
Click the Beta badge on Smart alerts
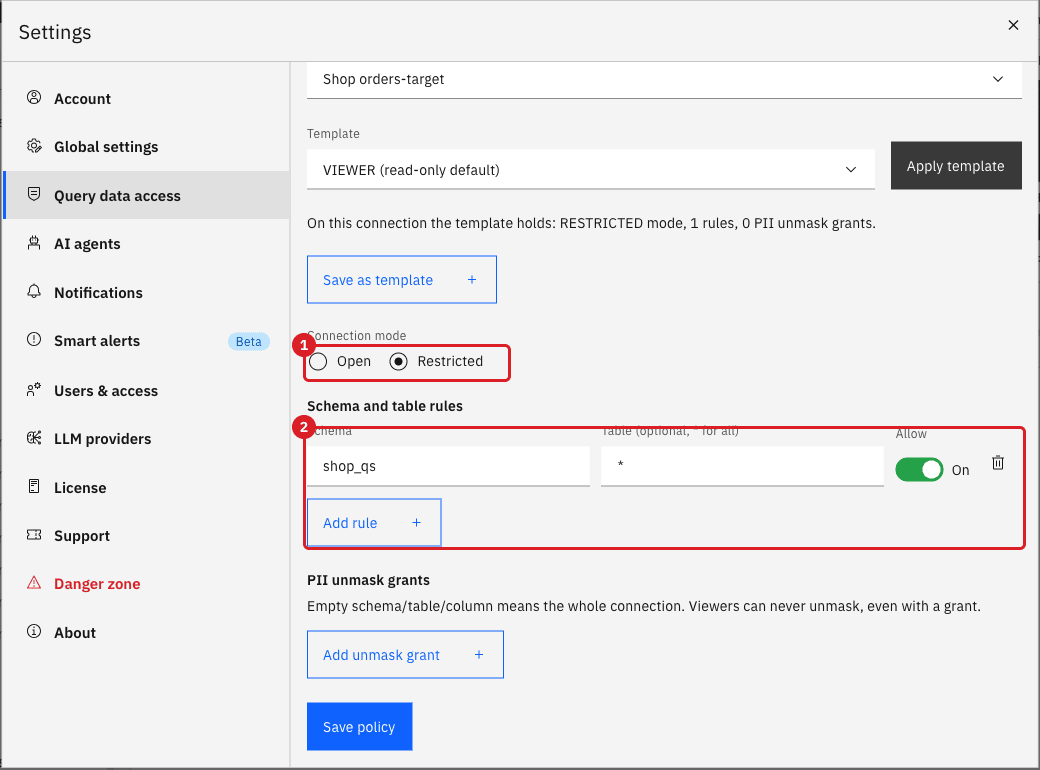click(249, 342)
